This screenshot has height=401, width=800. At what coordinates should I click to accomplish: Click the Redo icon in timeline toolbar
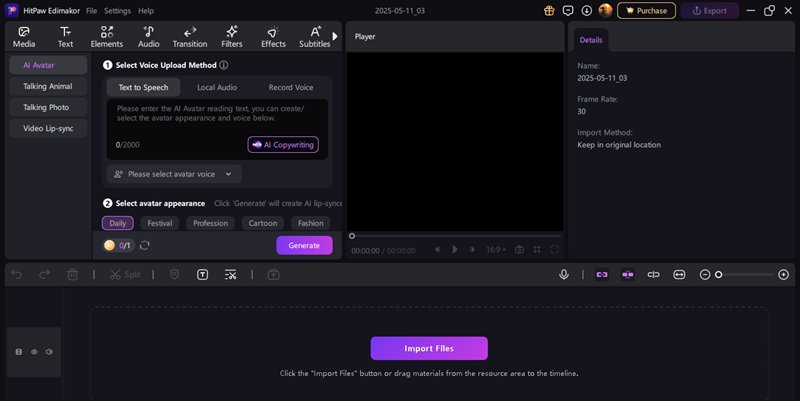44,274
